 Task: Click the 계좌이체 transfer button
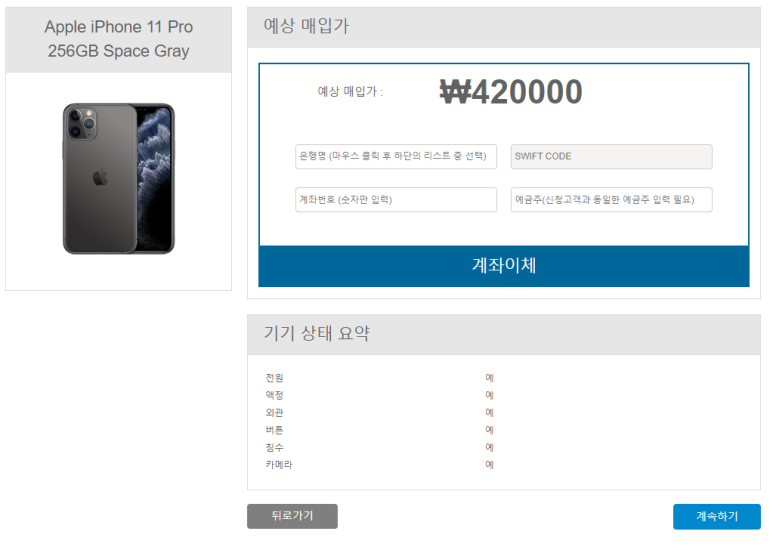point(504,266)
